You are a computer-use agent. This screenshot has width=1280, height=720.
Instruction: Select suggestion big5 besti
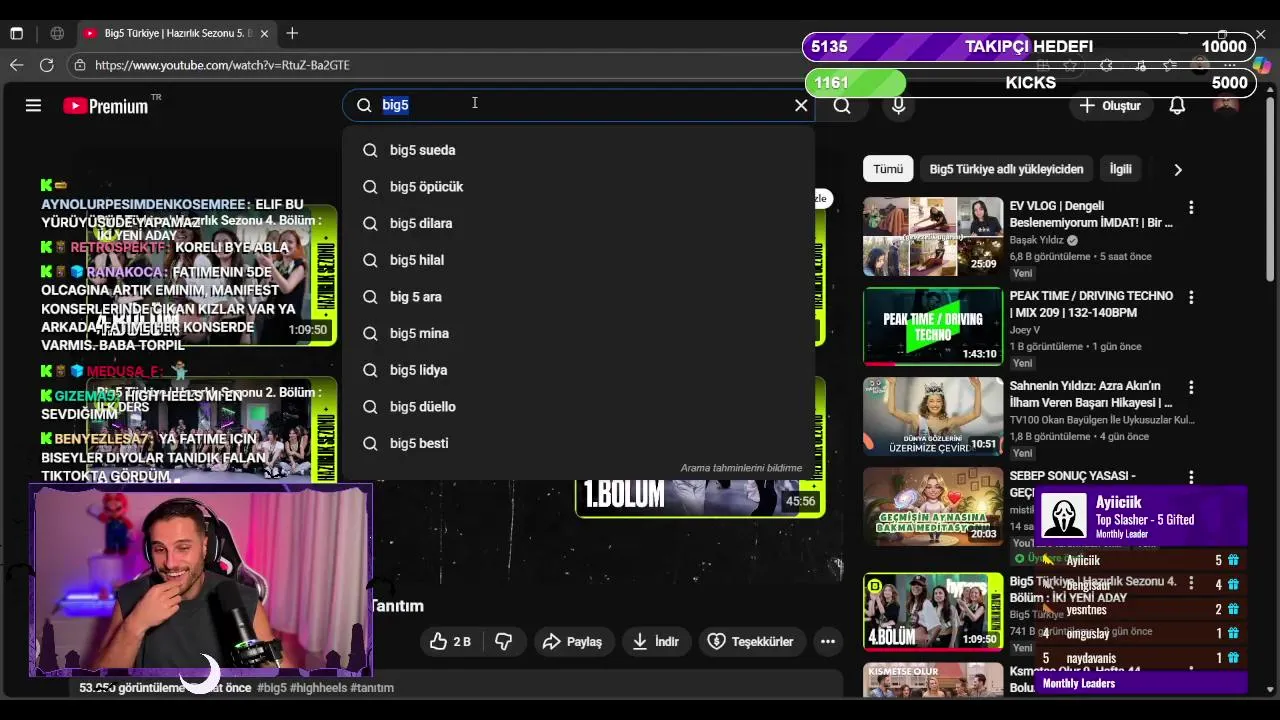(578, 443)
